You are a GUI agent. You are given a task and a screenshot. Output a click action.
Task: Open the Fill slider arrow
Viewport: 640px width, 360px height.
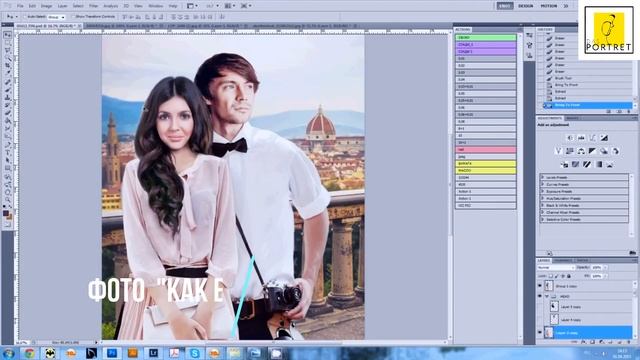pyautogui.click(x=605, y=276)
